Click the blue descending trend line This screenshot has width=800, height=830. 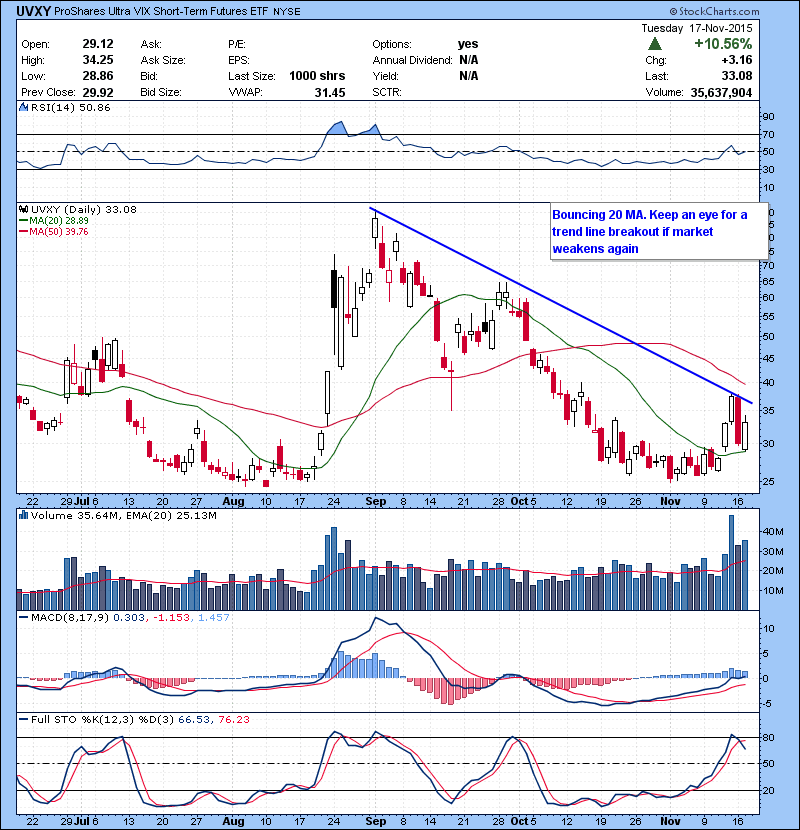click(x=561, y=305)
